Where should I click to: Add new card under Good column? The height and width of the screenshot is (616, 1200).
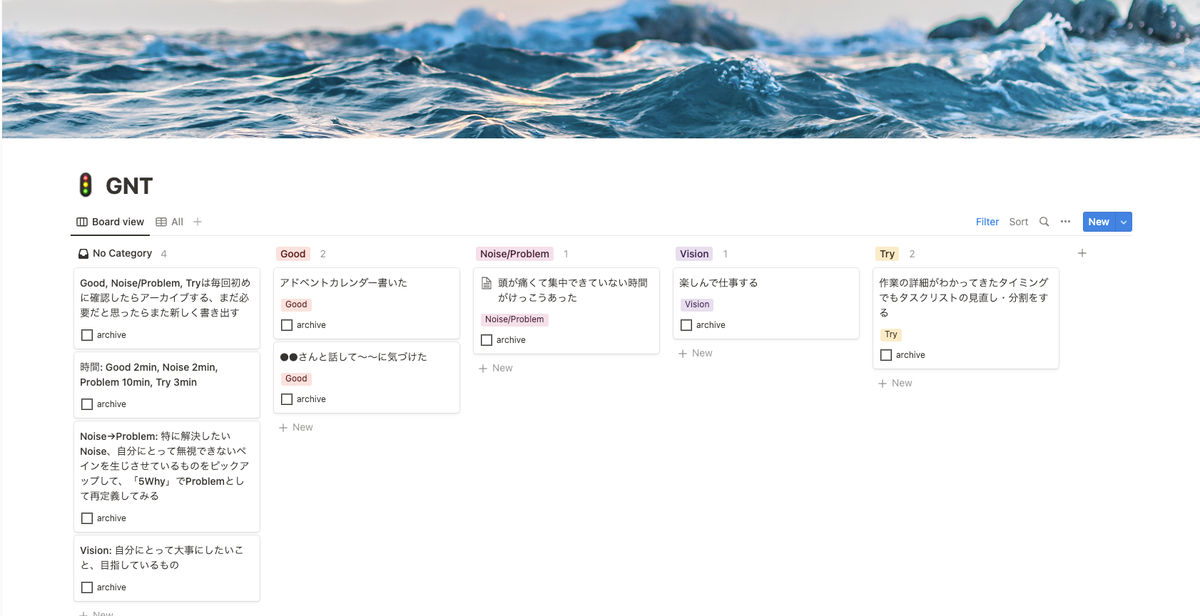(296, 427)
